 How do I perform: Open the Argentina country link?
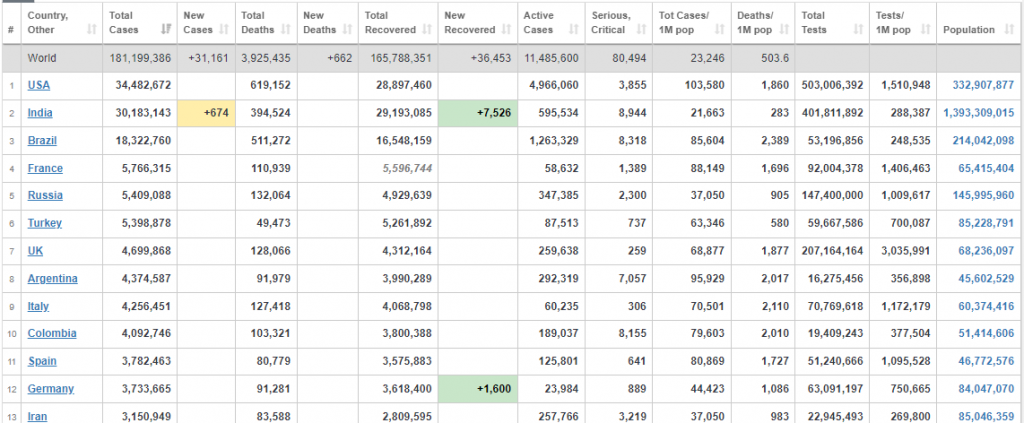(x=52, y=278)
